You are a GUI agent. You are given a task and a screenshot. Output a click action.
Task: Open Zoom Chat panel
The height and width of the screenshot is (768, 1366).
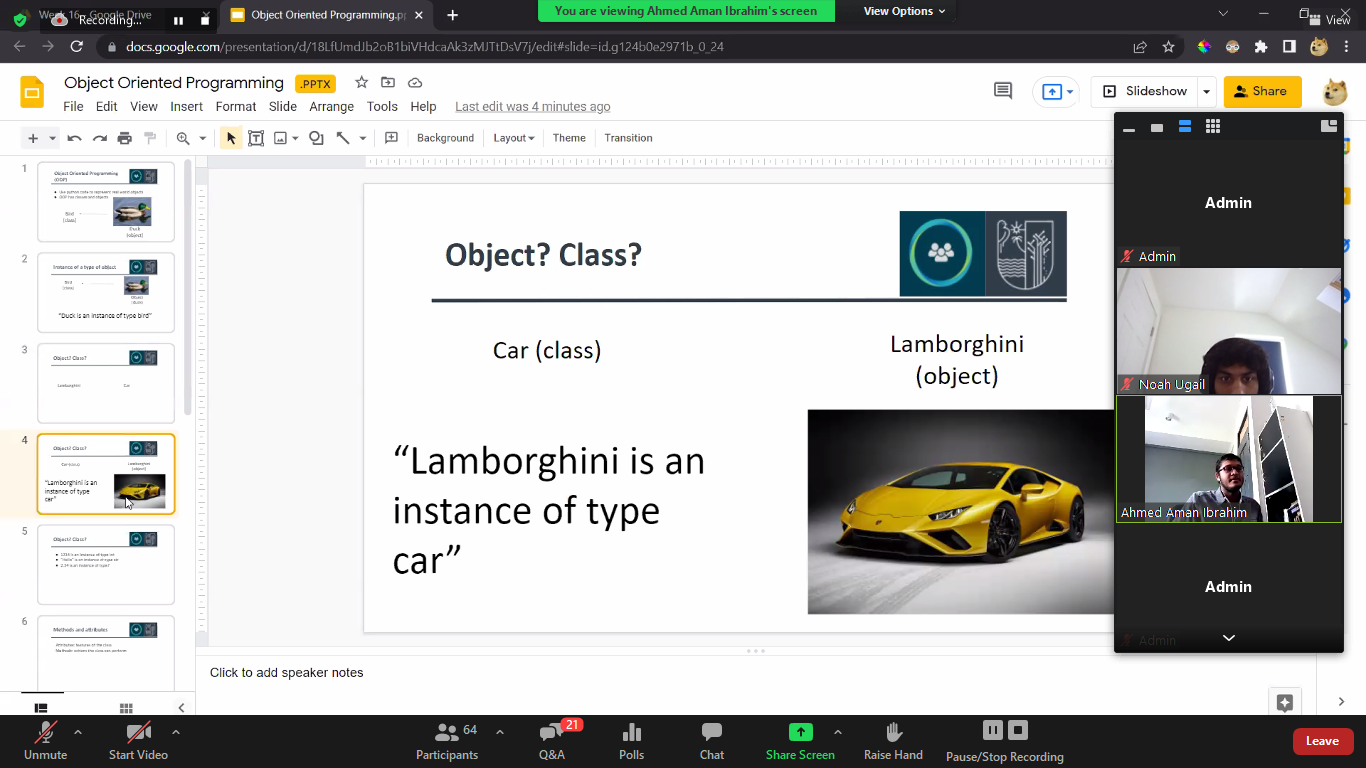click(712, 742)
